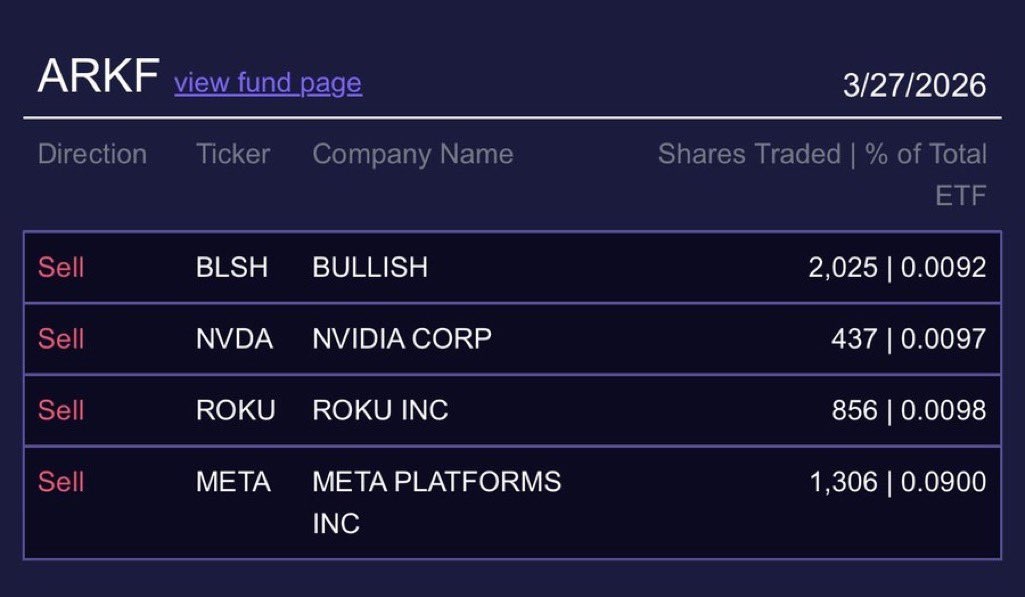The image size is (1025, 597).
Task: Click the Ticker column header
Action: (233, 154)
